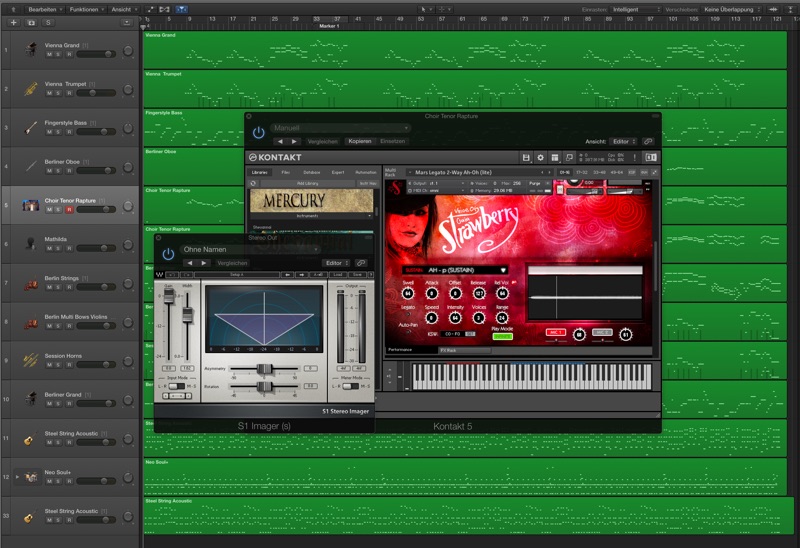Open the Ansicht menu in tracks toolbar
The height and width of the screenshot is (548, 800).
pyautogui.click(x=124, y=9)
